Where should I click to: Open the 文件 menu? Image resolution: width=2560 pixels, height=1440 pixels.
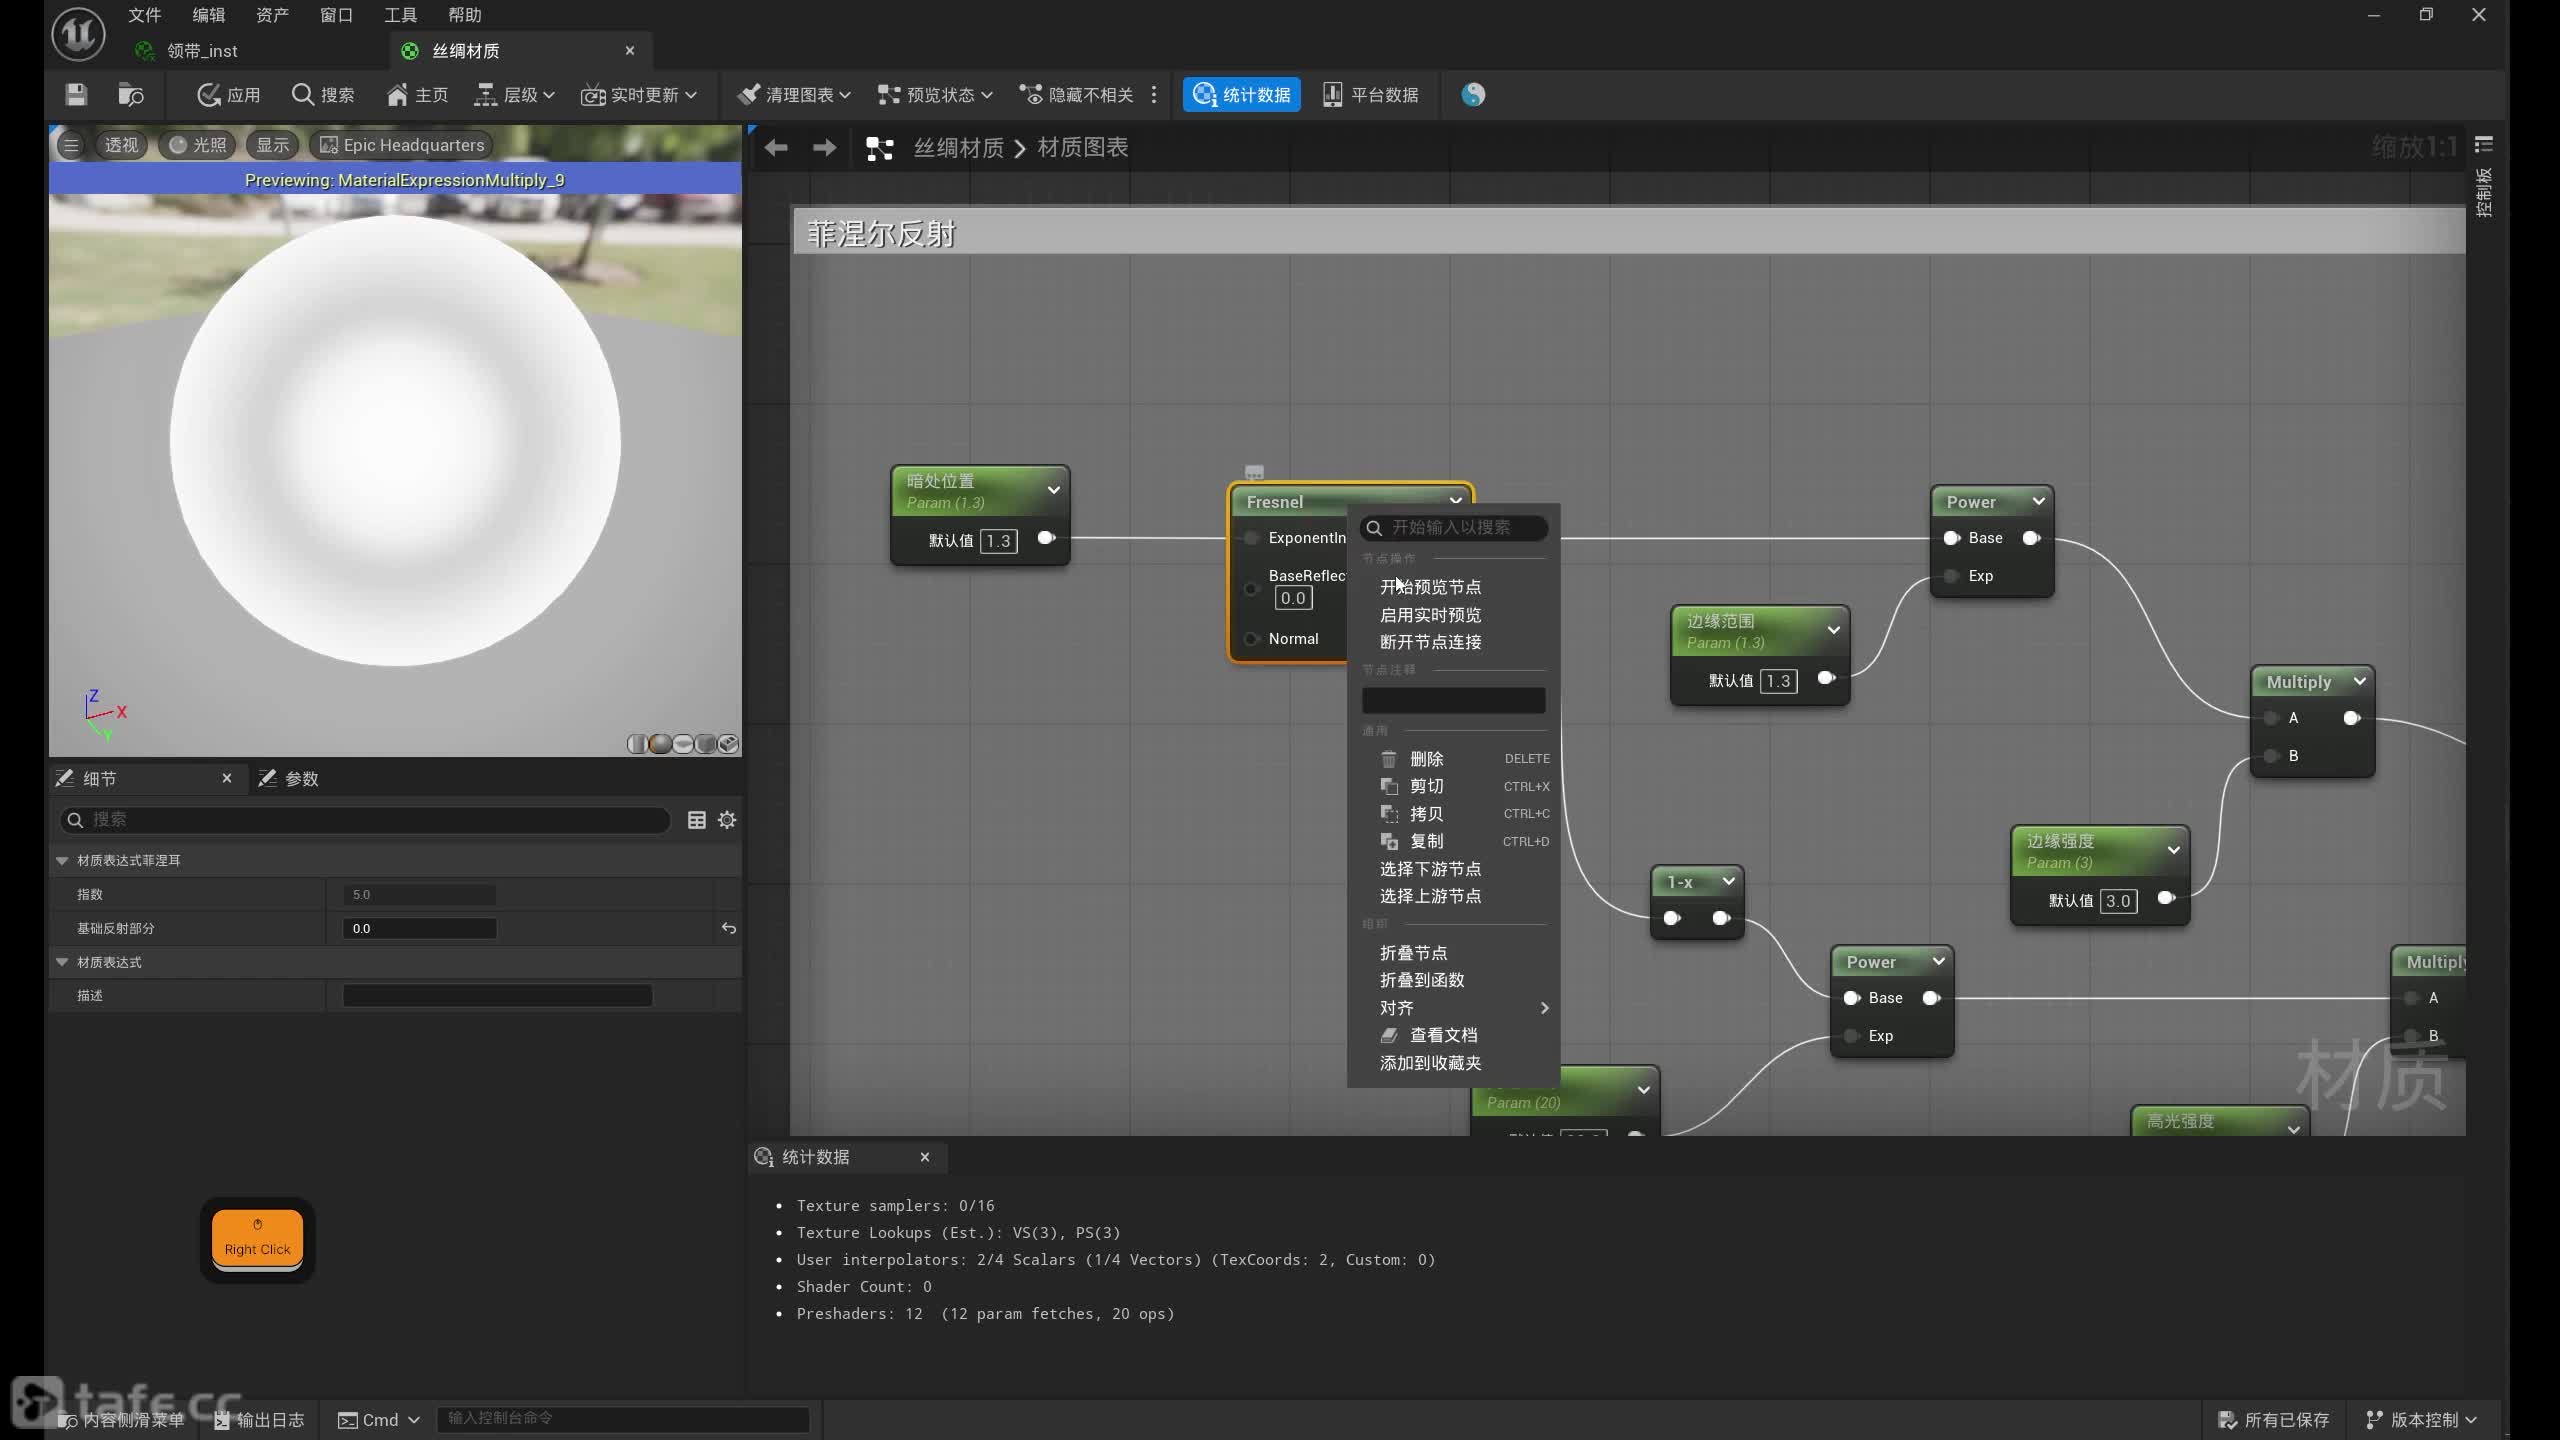(144, 15)
